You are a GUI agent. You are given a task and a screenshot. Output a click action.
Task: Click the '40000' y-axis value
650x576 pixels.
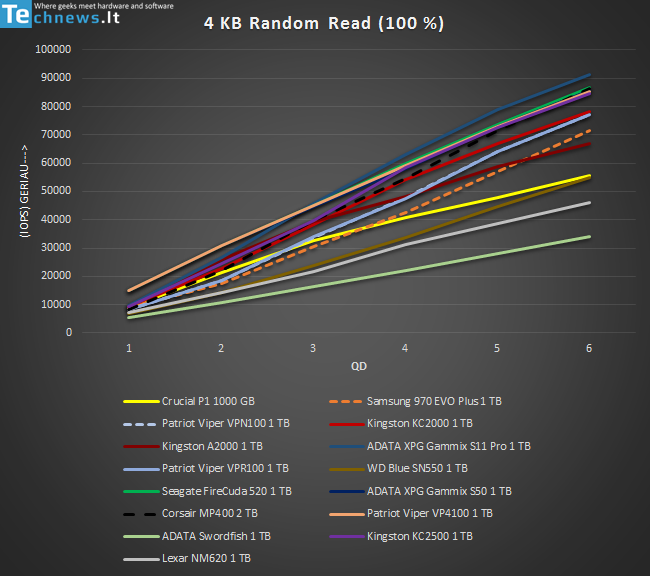(x=56, y=219)
